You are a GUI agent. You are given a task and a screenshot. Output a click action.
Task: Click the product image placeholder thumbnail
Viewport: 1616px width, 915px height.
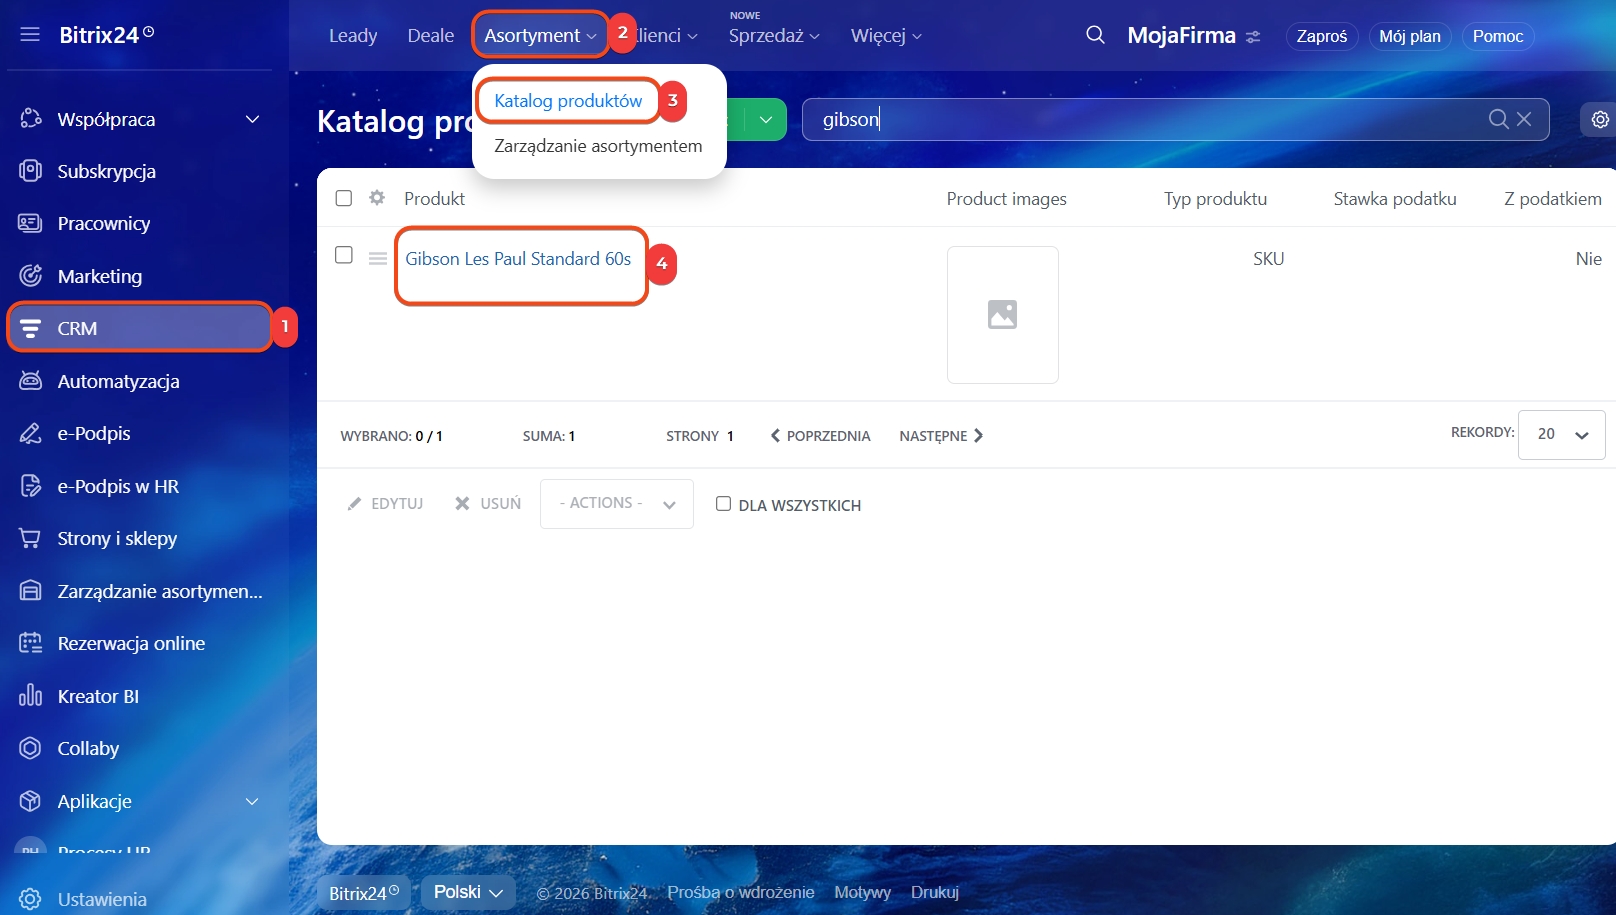[x=1003, y=315]
